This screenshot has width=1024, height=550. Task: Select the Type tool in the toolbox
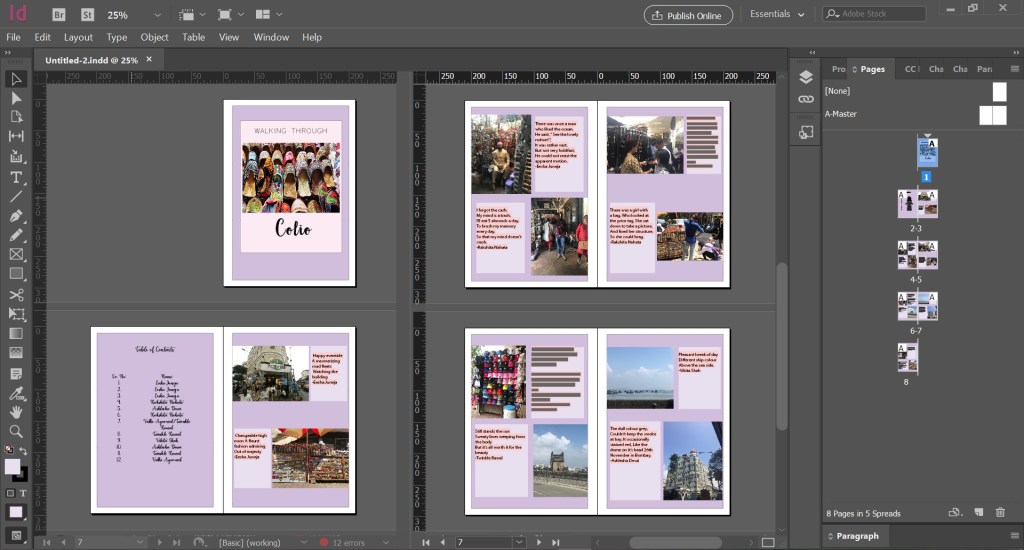click(16, 177)
